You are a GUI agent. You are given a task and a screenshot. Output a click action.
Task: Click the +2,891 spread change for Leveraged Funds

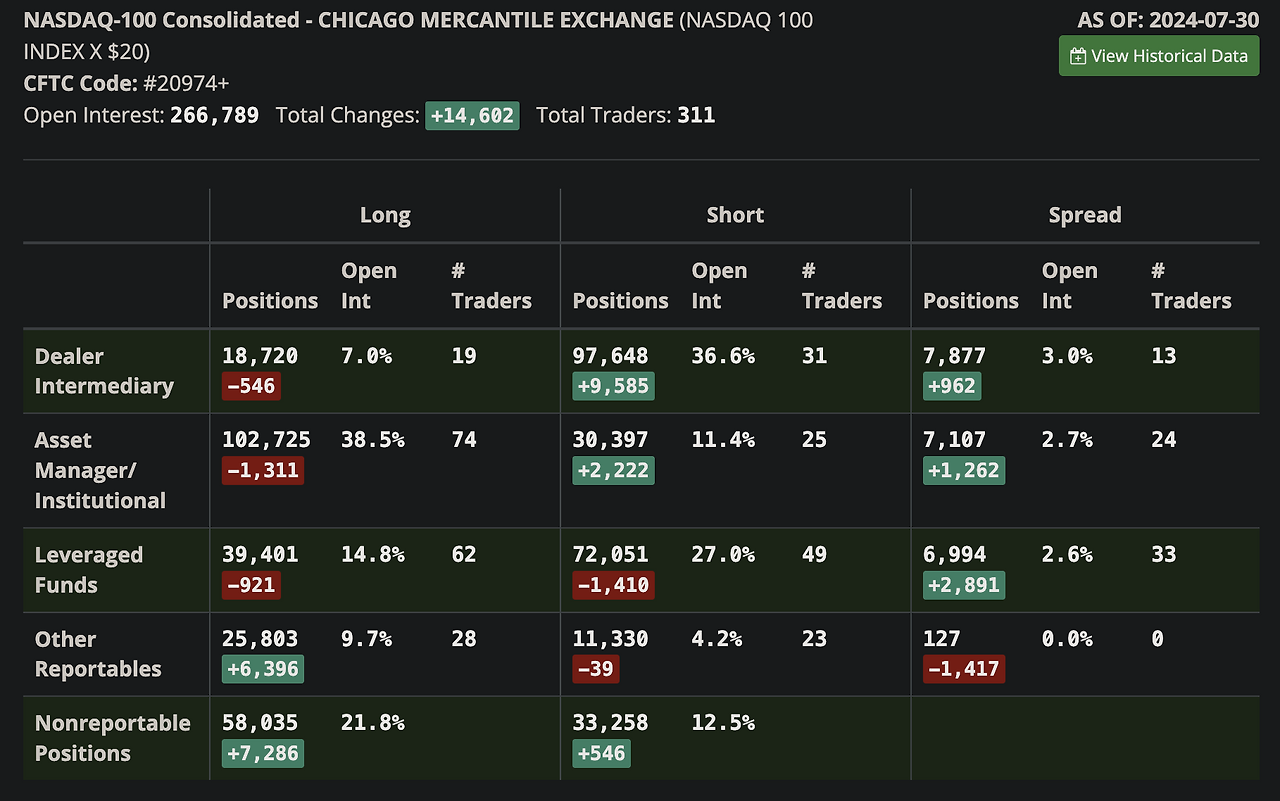point(963,585)
